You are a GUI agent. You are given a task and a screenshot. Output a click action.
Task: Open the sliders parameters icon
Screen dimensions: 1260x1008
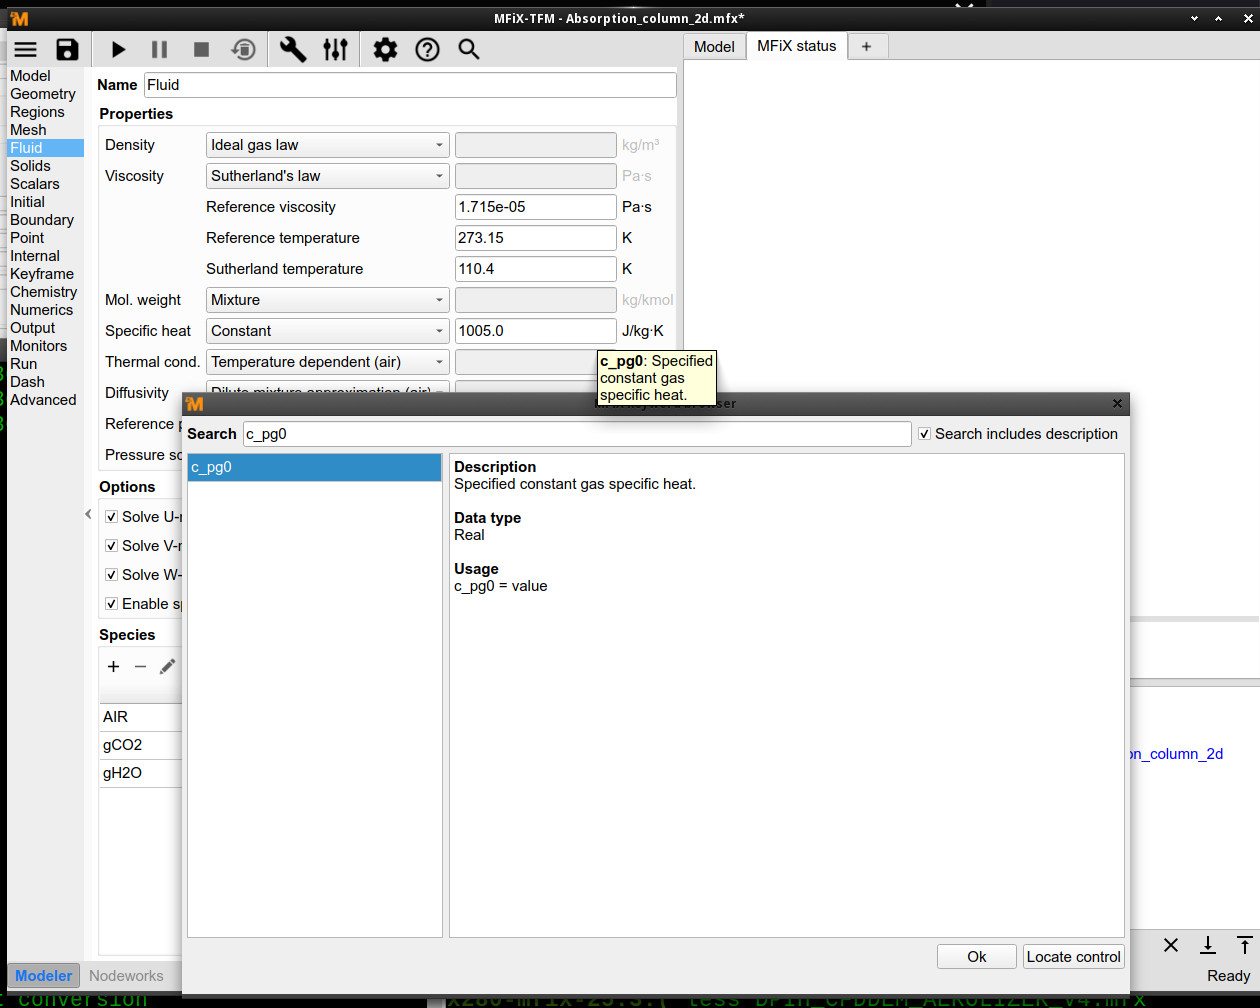(335, 50)
